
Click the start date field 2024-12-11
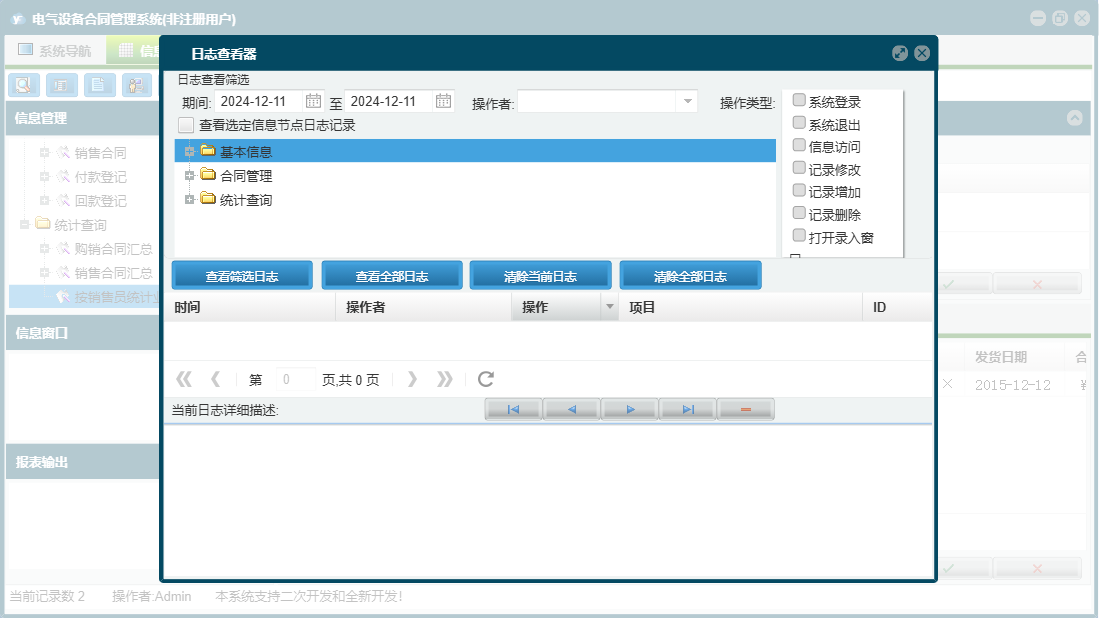(x=259, y=102)
